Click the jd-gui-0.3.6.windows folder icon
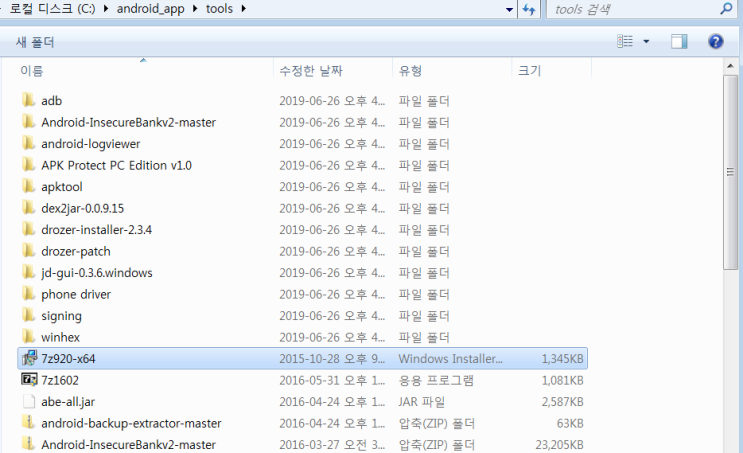743x453 pixels. [28, 272]
